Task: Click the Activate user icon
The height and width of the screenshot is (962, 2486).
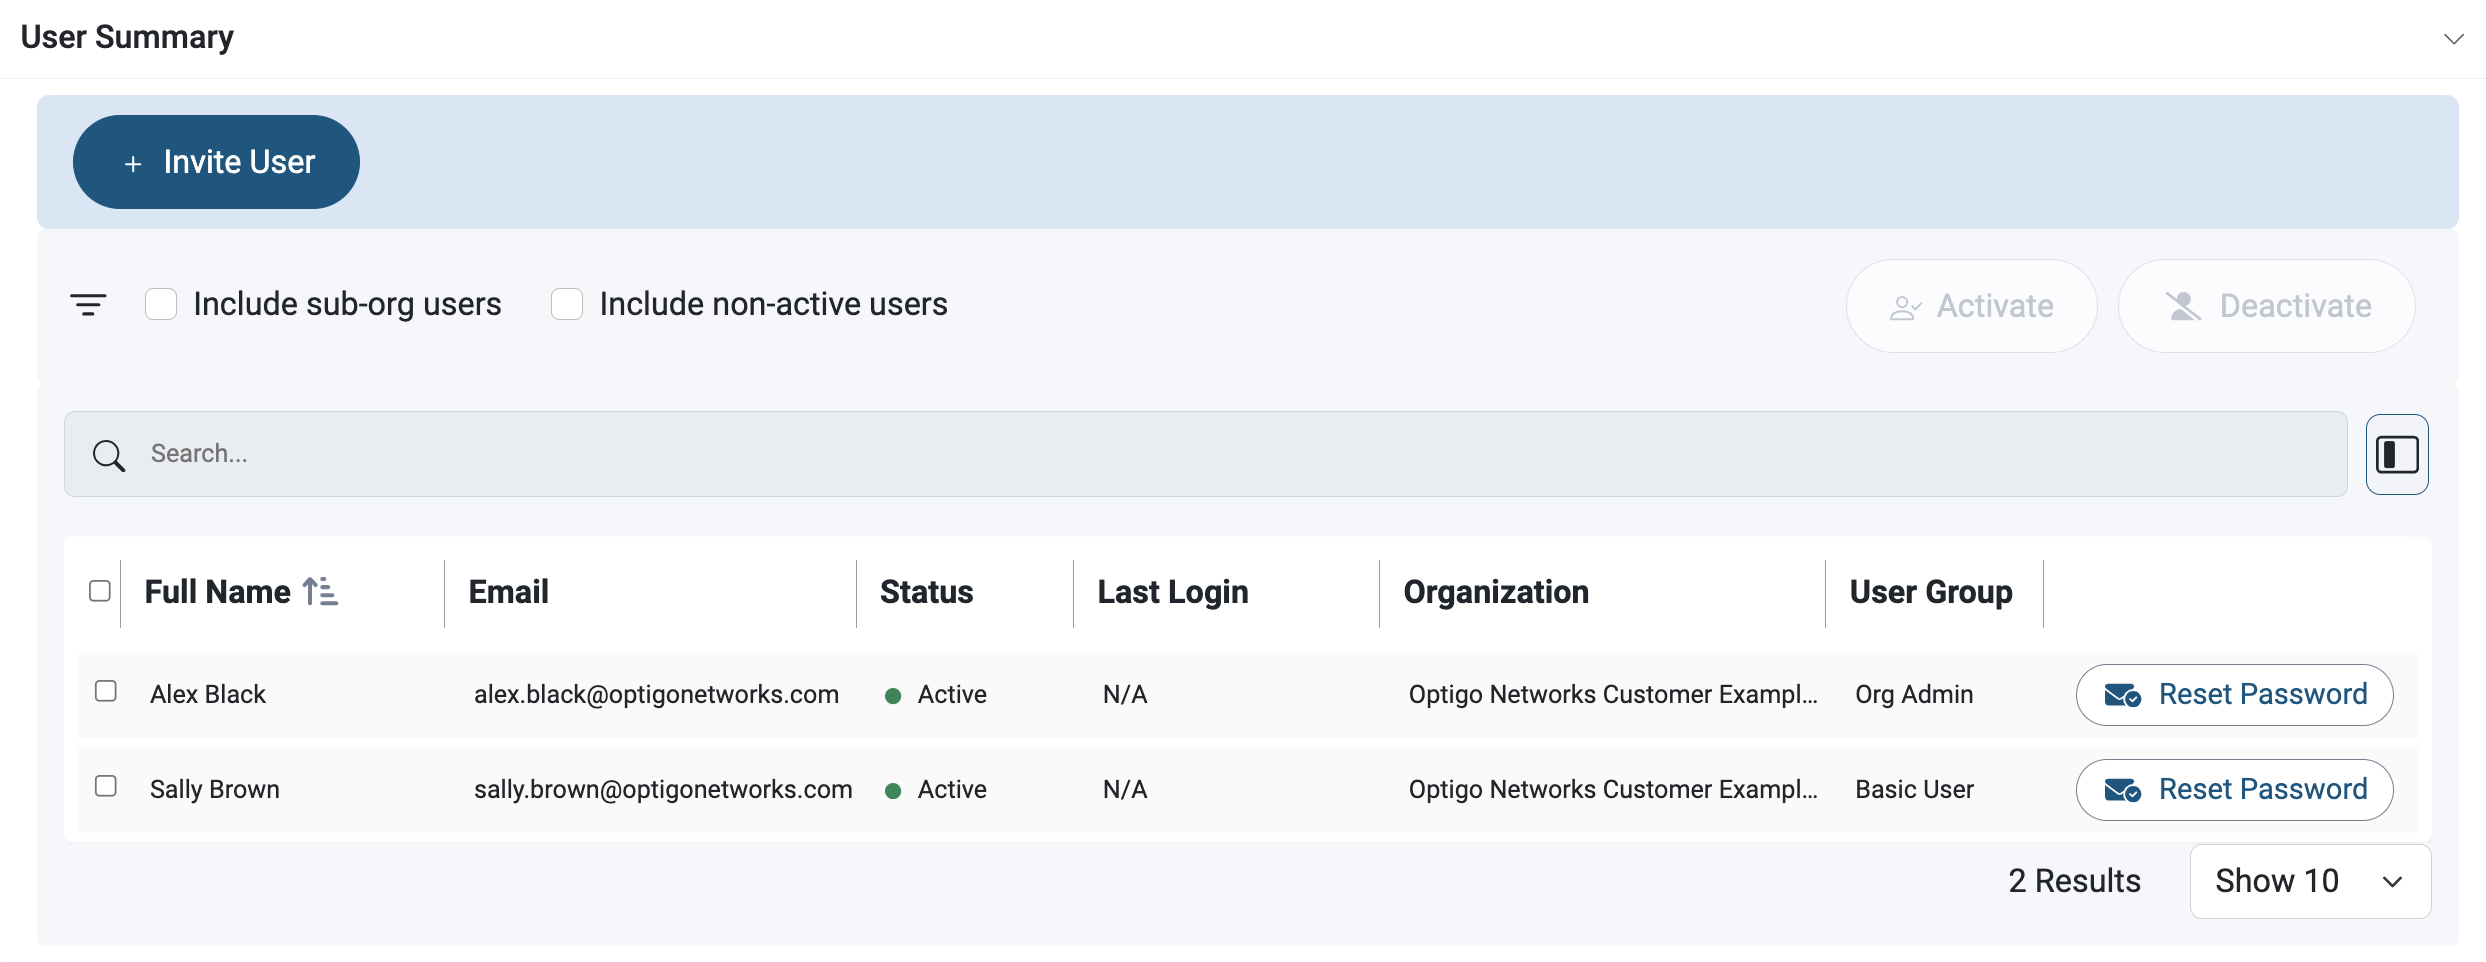Action: pyautogui.click(x=1904, y=307)
